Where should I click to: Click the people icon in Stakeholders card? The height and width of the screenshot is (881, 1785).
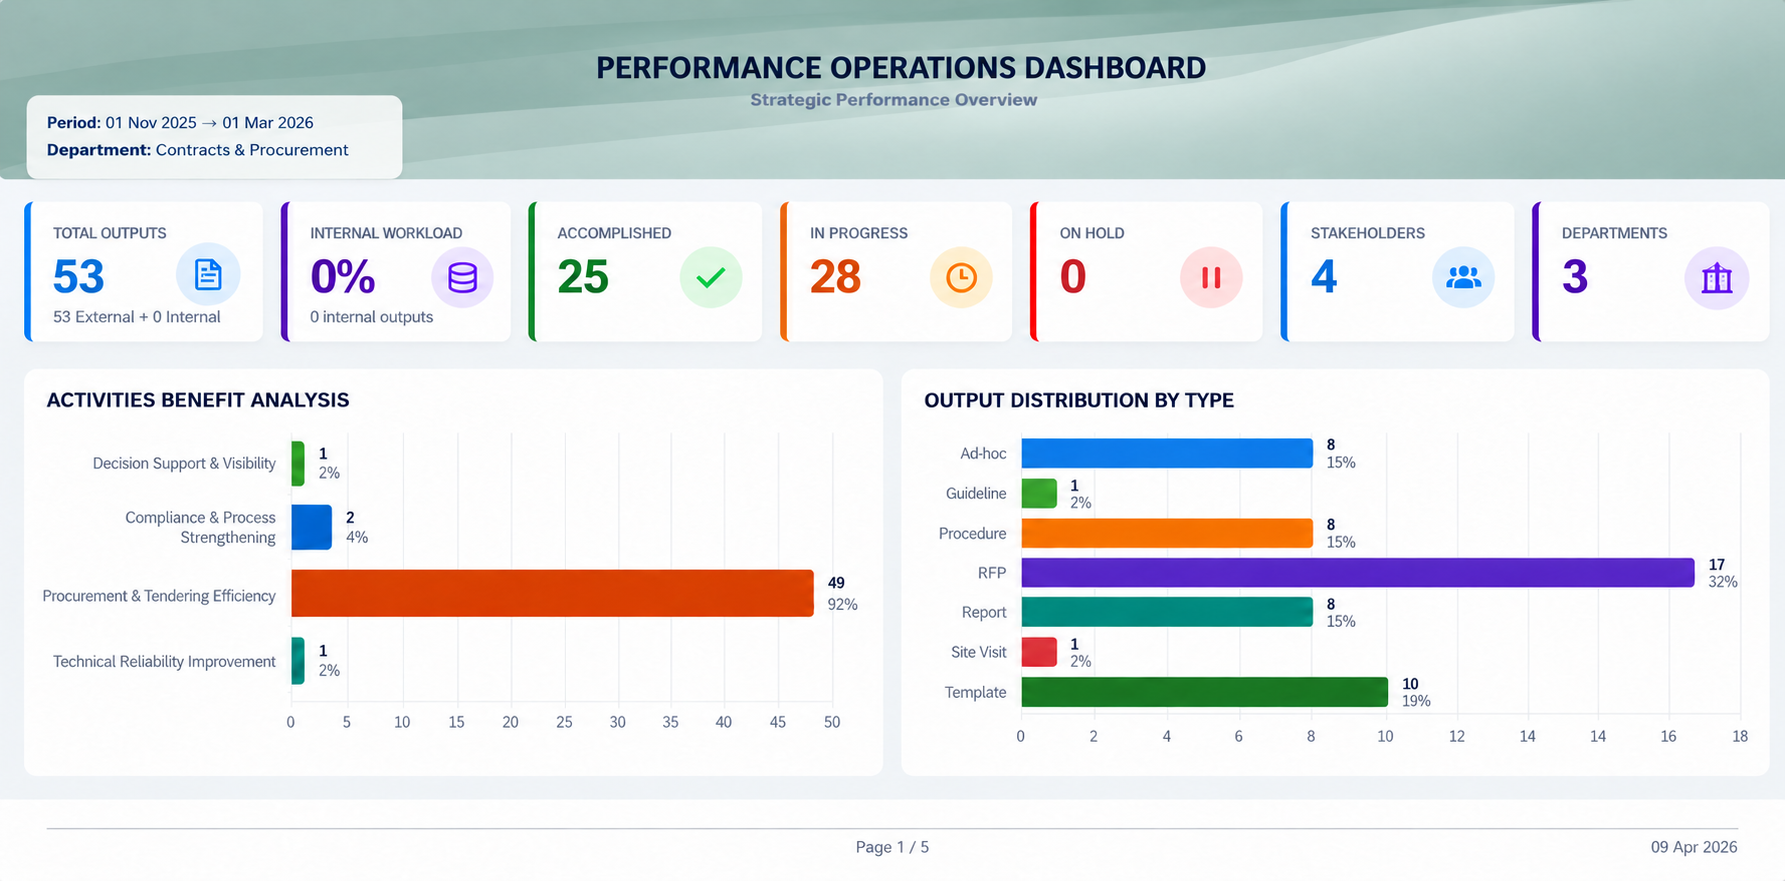click(1463, 277)
